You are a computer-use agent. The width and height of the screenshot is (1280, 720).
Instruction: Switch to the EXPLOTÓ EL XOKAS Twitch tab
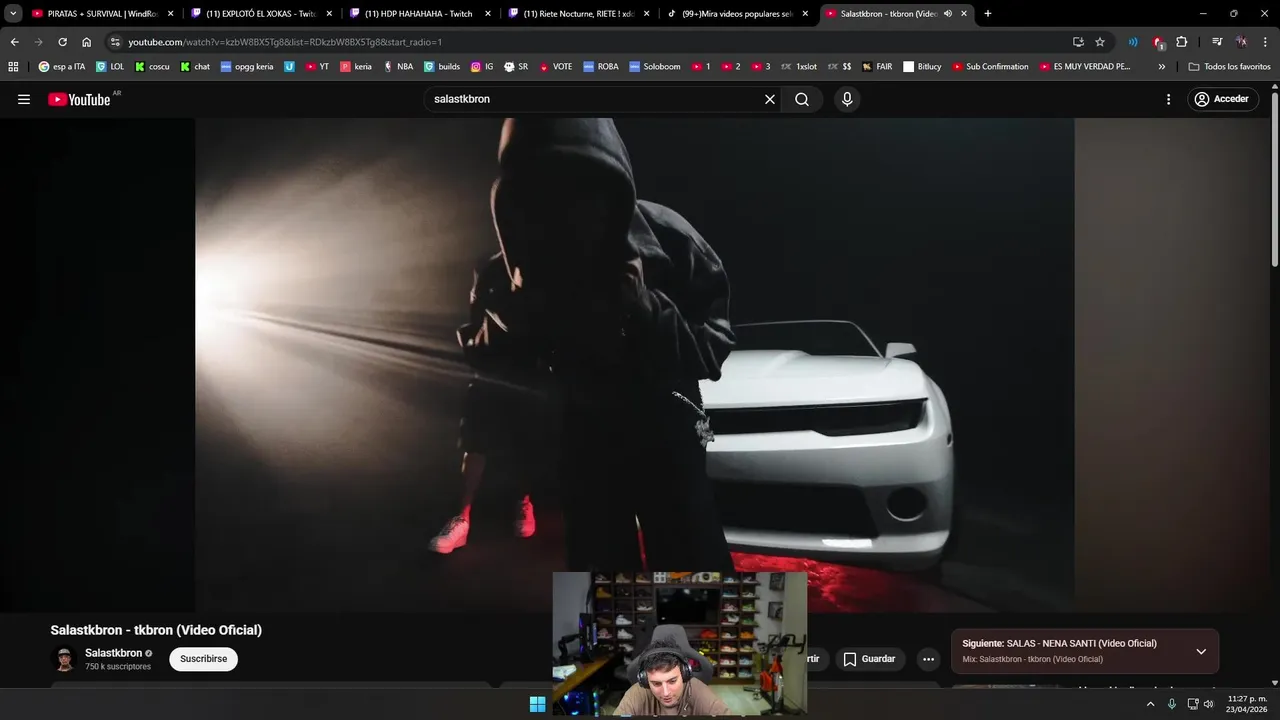click(x=260, y=14)
